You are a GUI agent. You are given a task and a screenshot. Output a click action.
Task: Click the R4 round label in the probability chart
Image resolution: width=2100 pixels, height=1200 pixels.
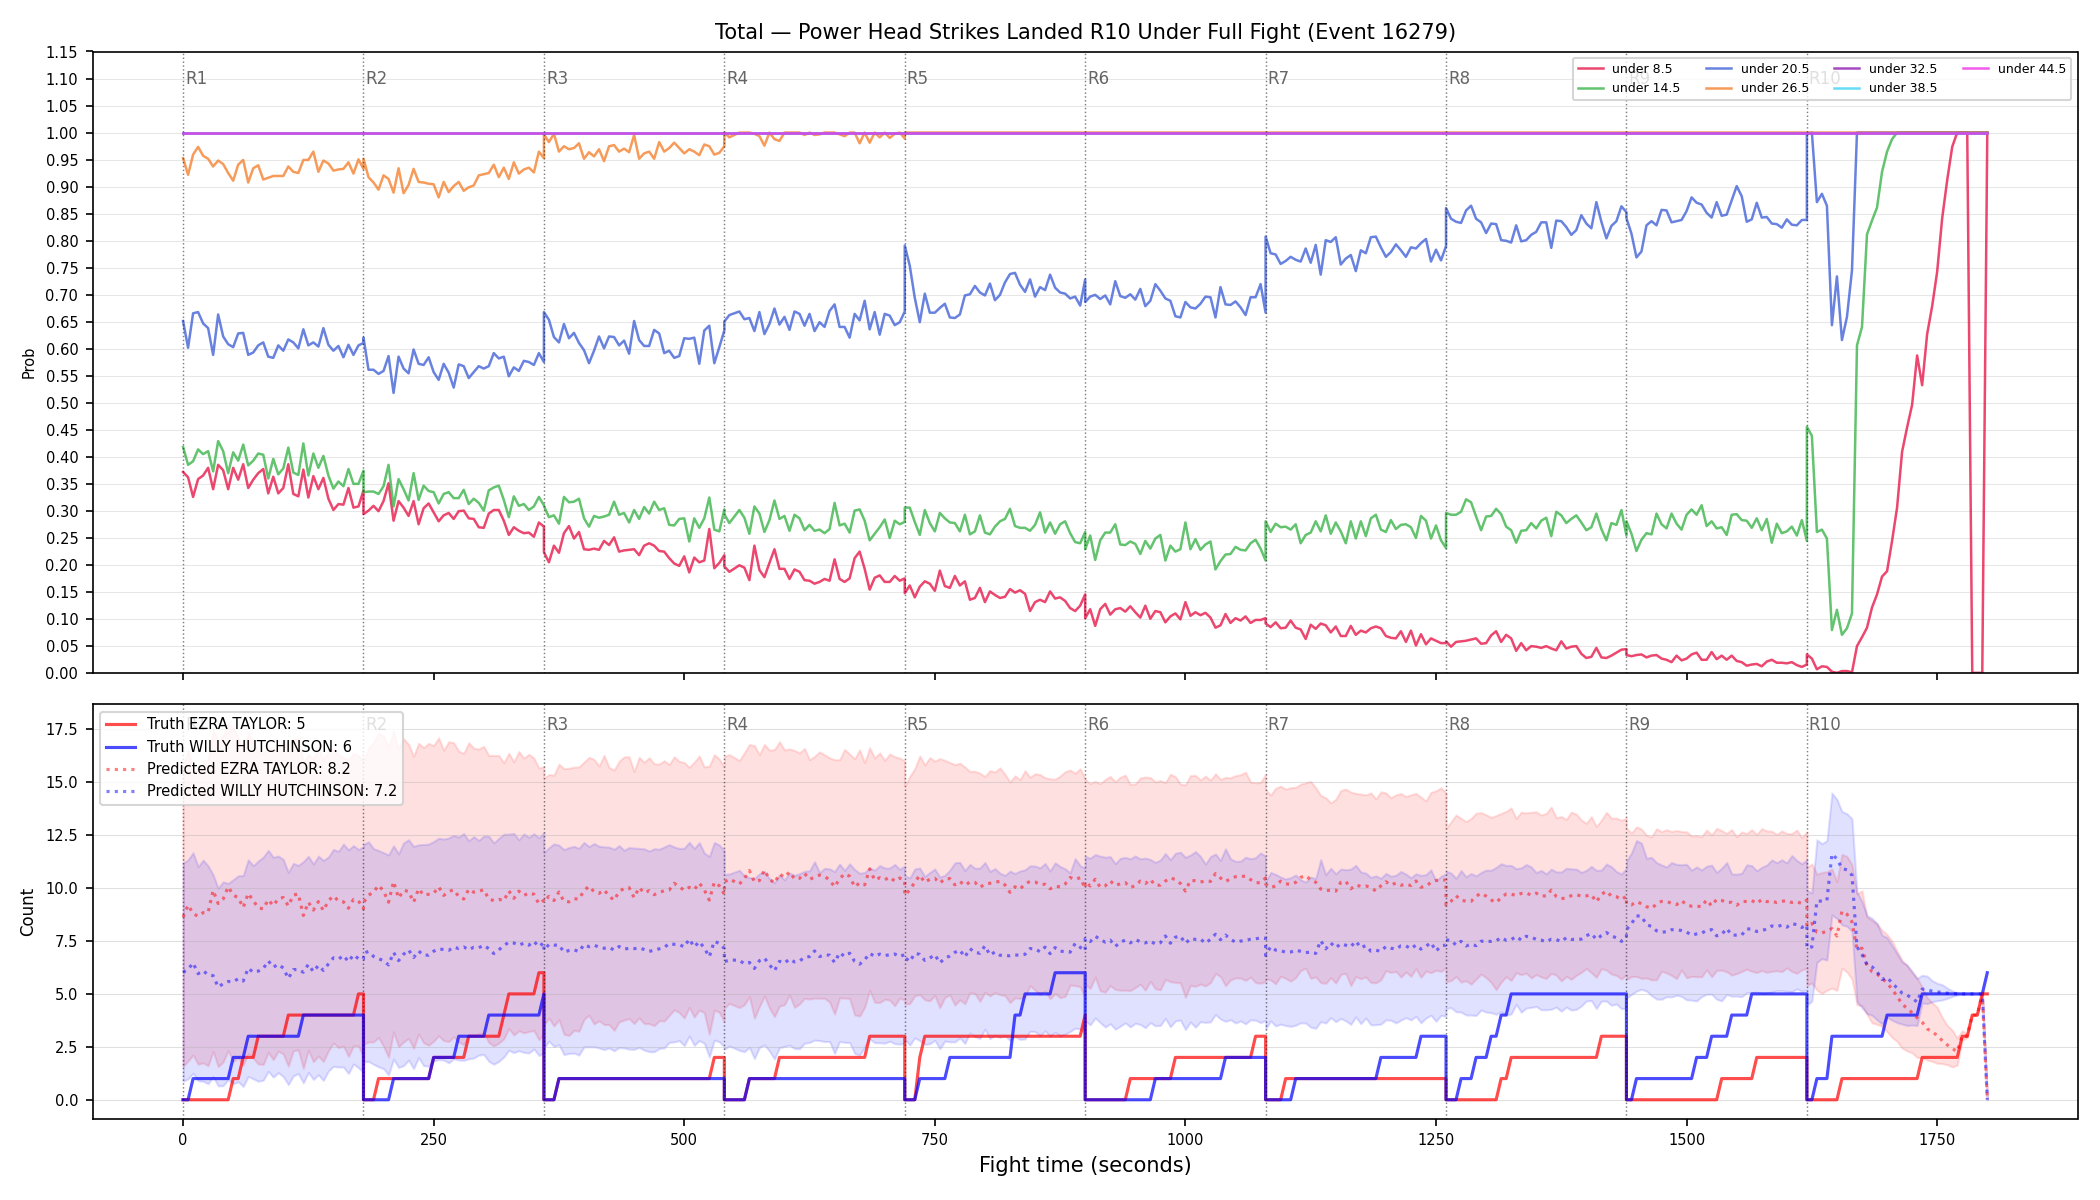click(737, 78)
